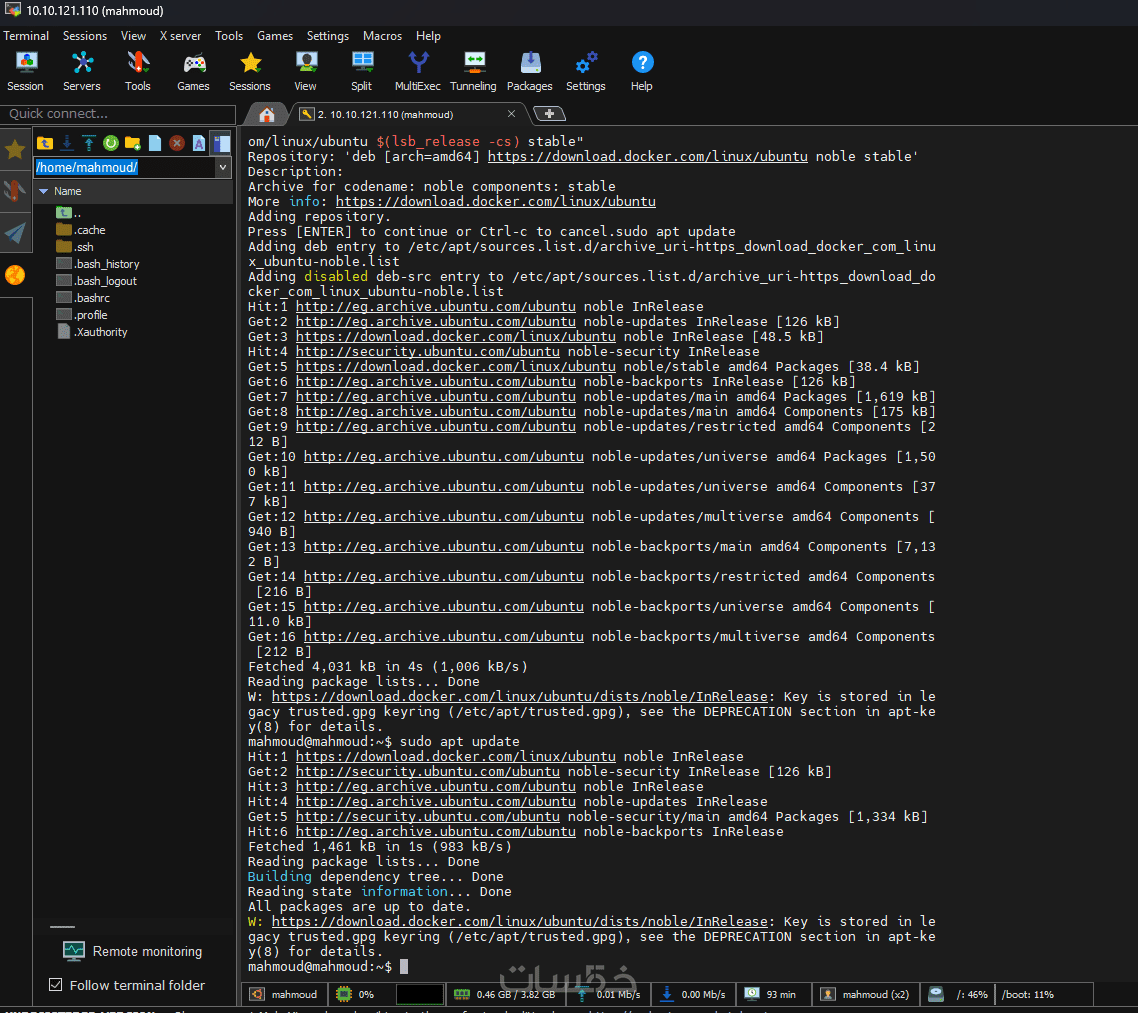
Task: Open the Packages toolbar icon
Action: coord(530,71)
